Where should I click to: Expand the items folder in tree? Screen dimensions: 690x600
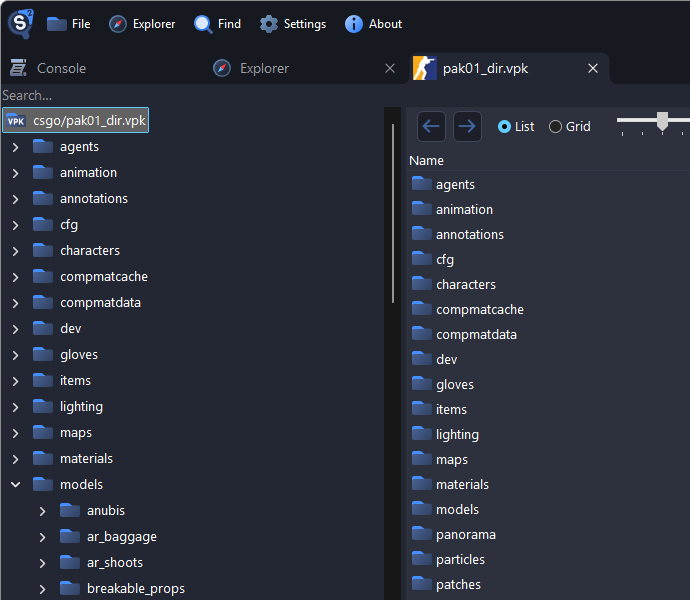pyautogui.click(x=15, y=381)
